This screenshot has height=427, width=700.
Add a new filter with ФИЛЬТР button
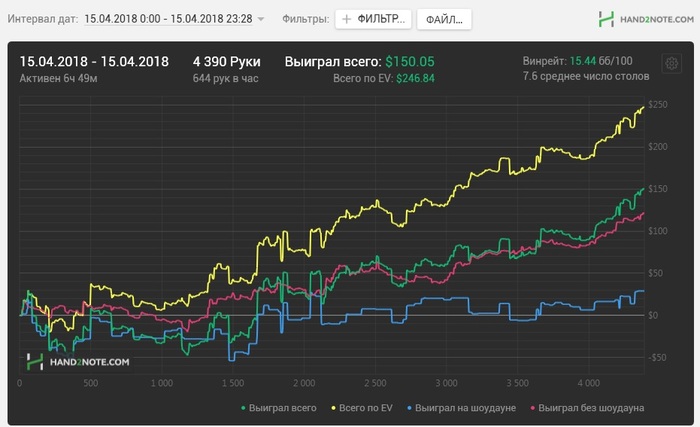click(373, 19)
